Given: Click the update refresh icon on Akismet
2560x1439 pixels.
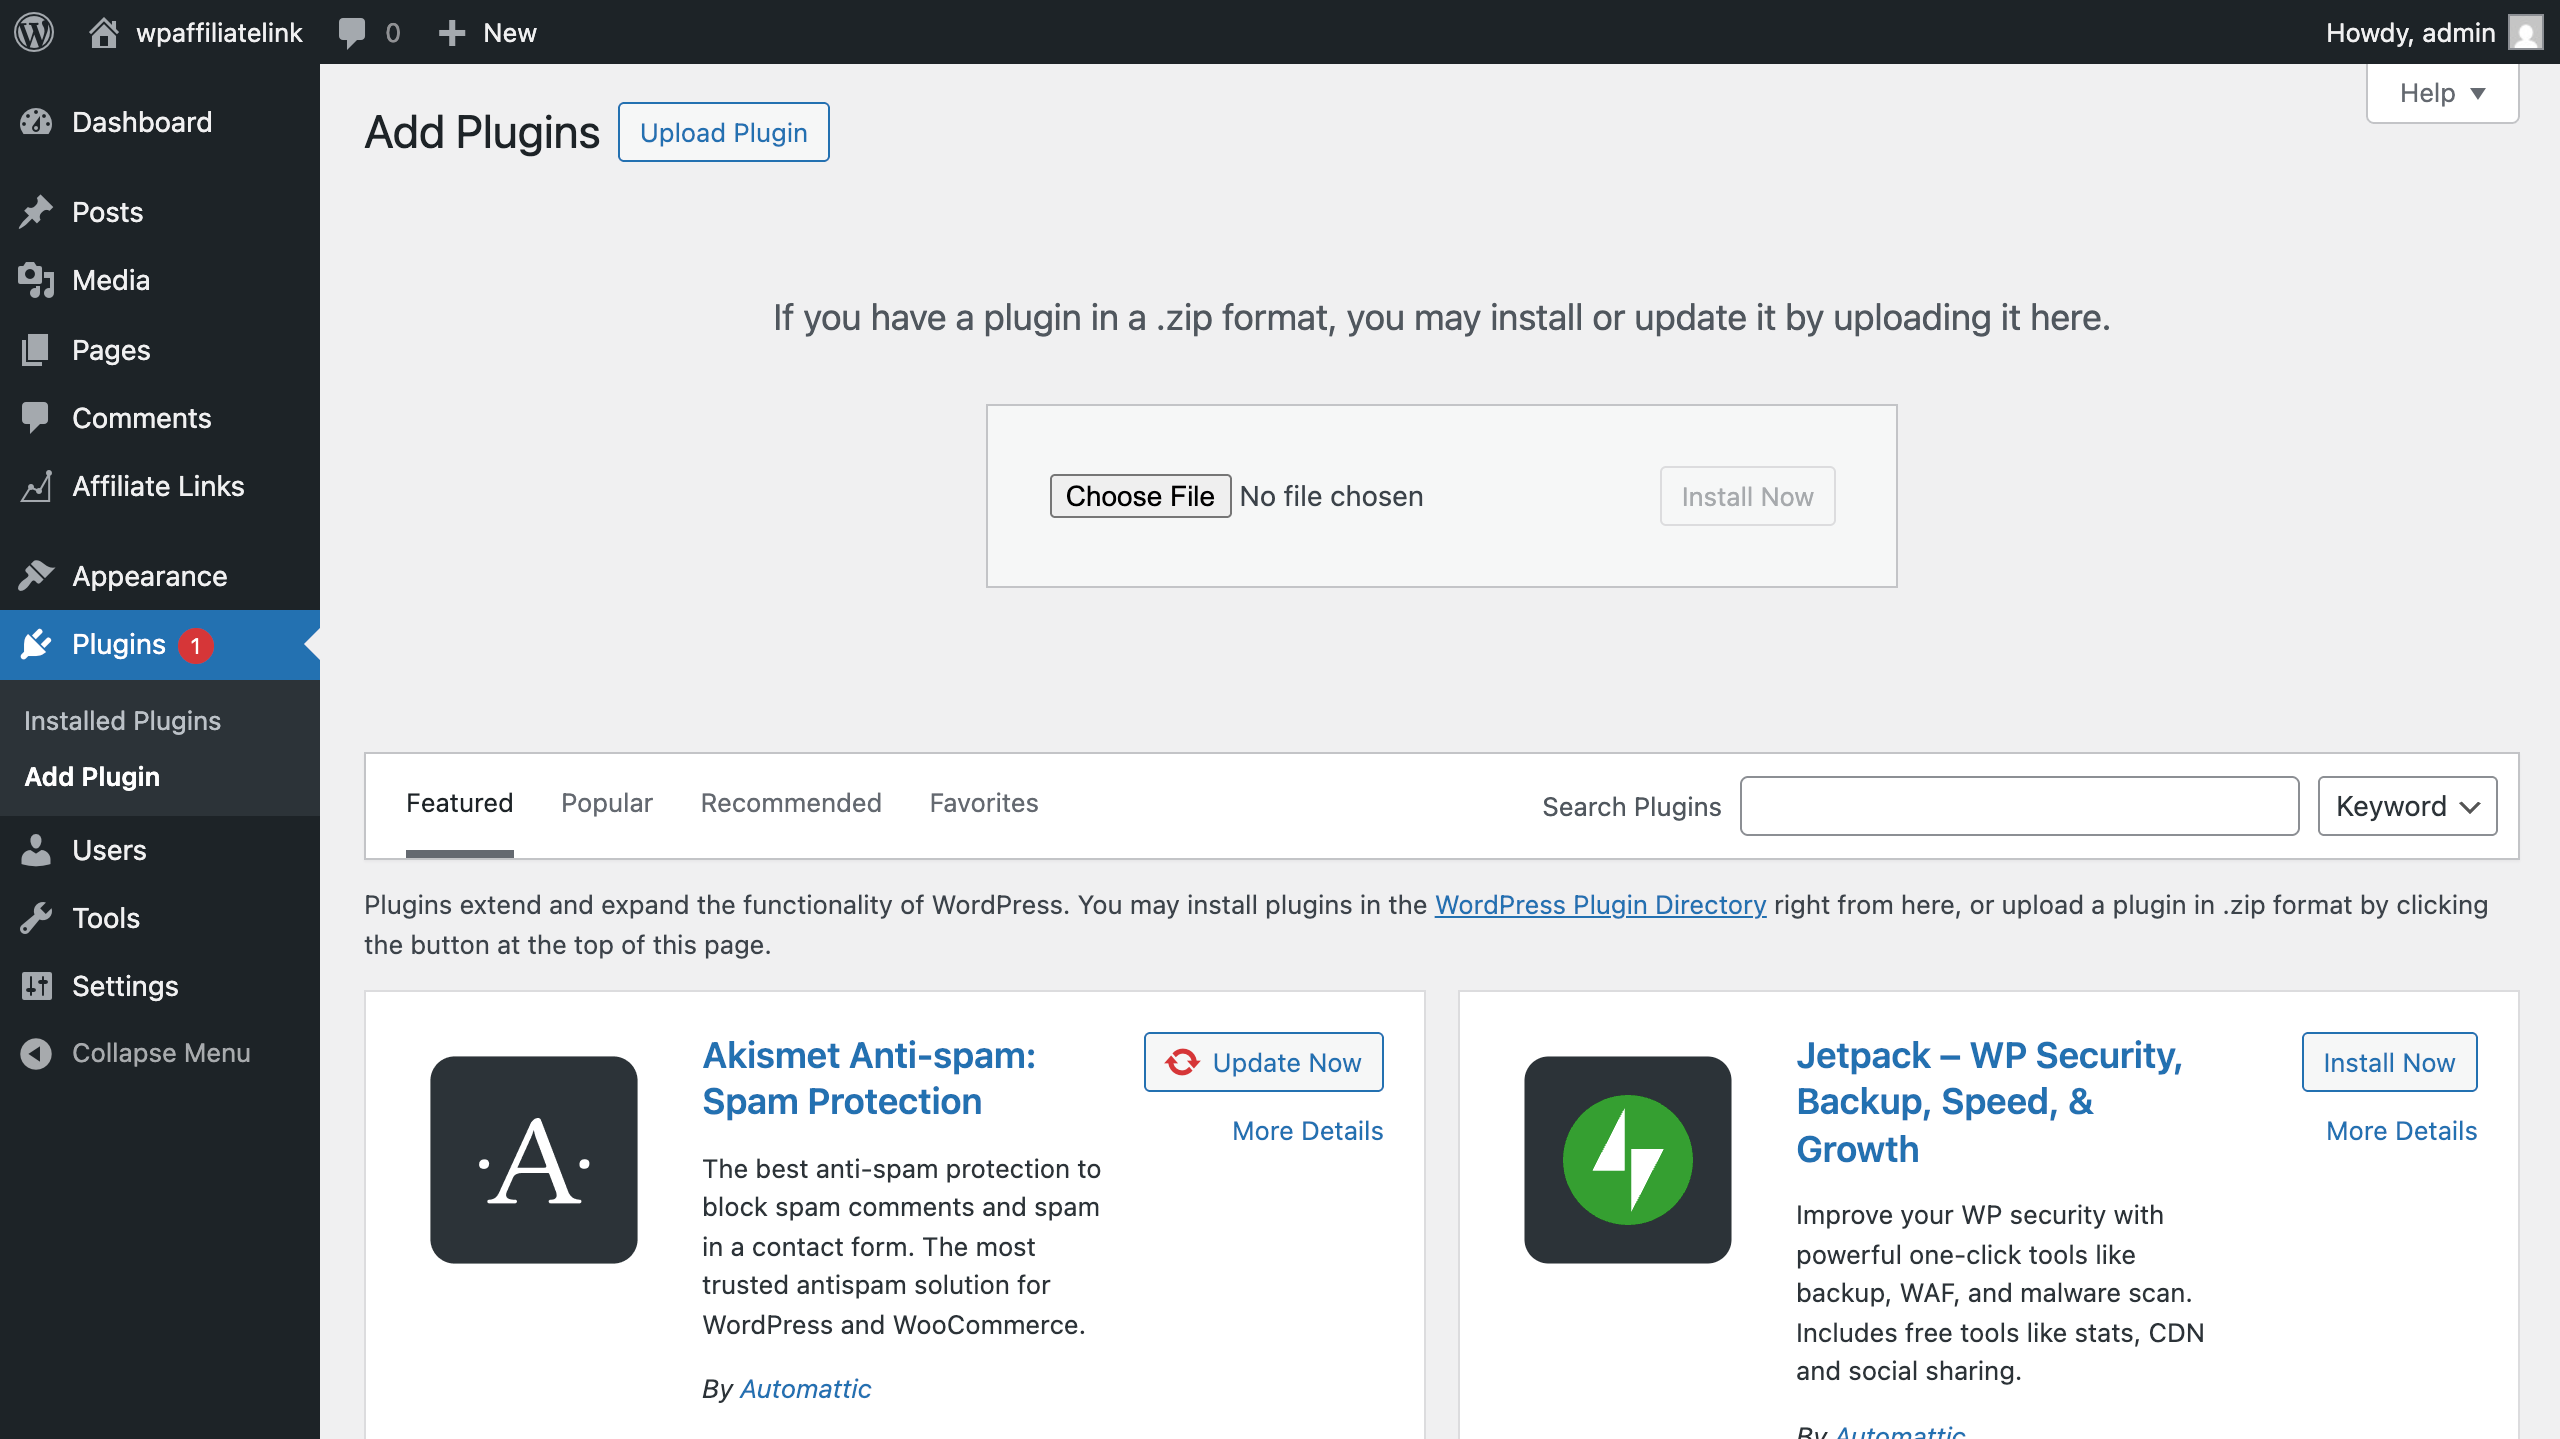Looking at the screenshot, I should coord(1182,1062).
